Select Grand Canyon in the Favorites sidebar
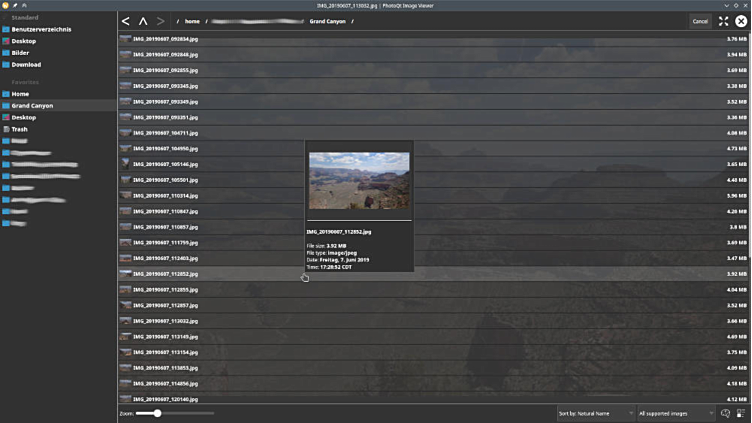 [32, 105]
